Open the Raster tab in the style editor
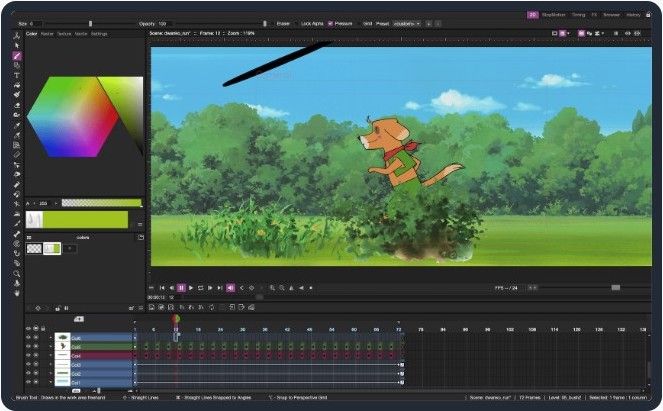 47,34
